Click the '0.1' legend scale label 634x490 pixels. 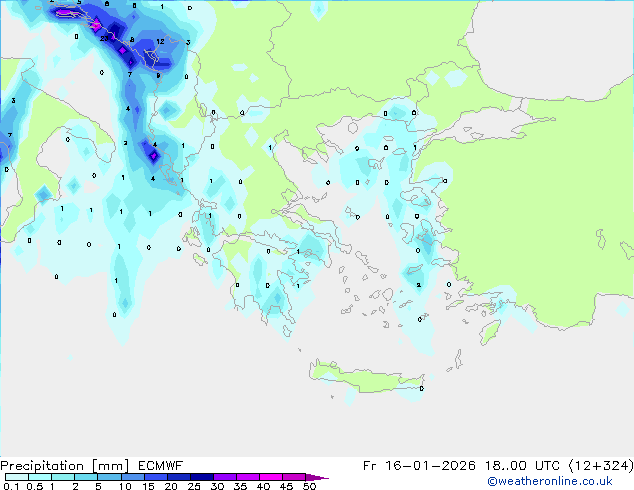point(11,486)
